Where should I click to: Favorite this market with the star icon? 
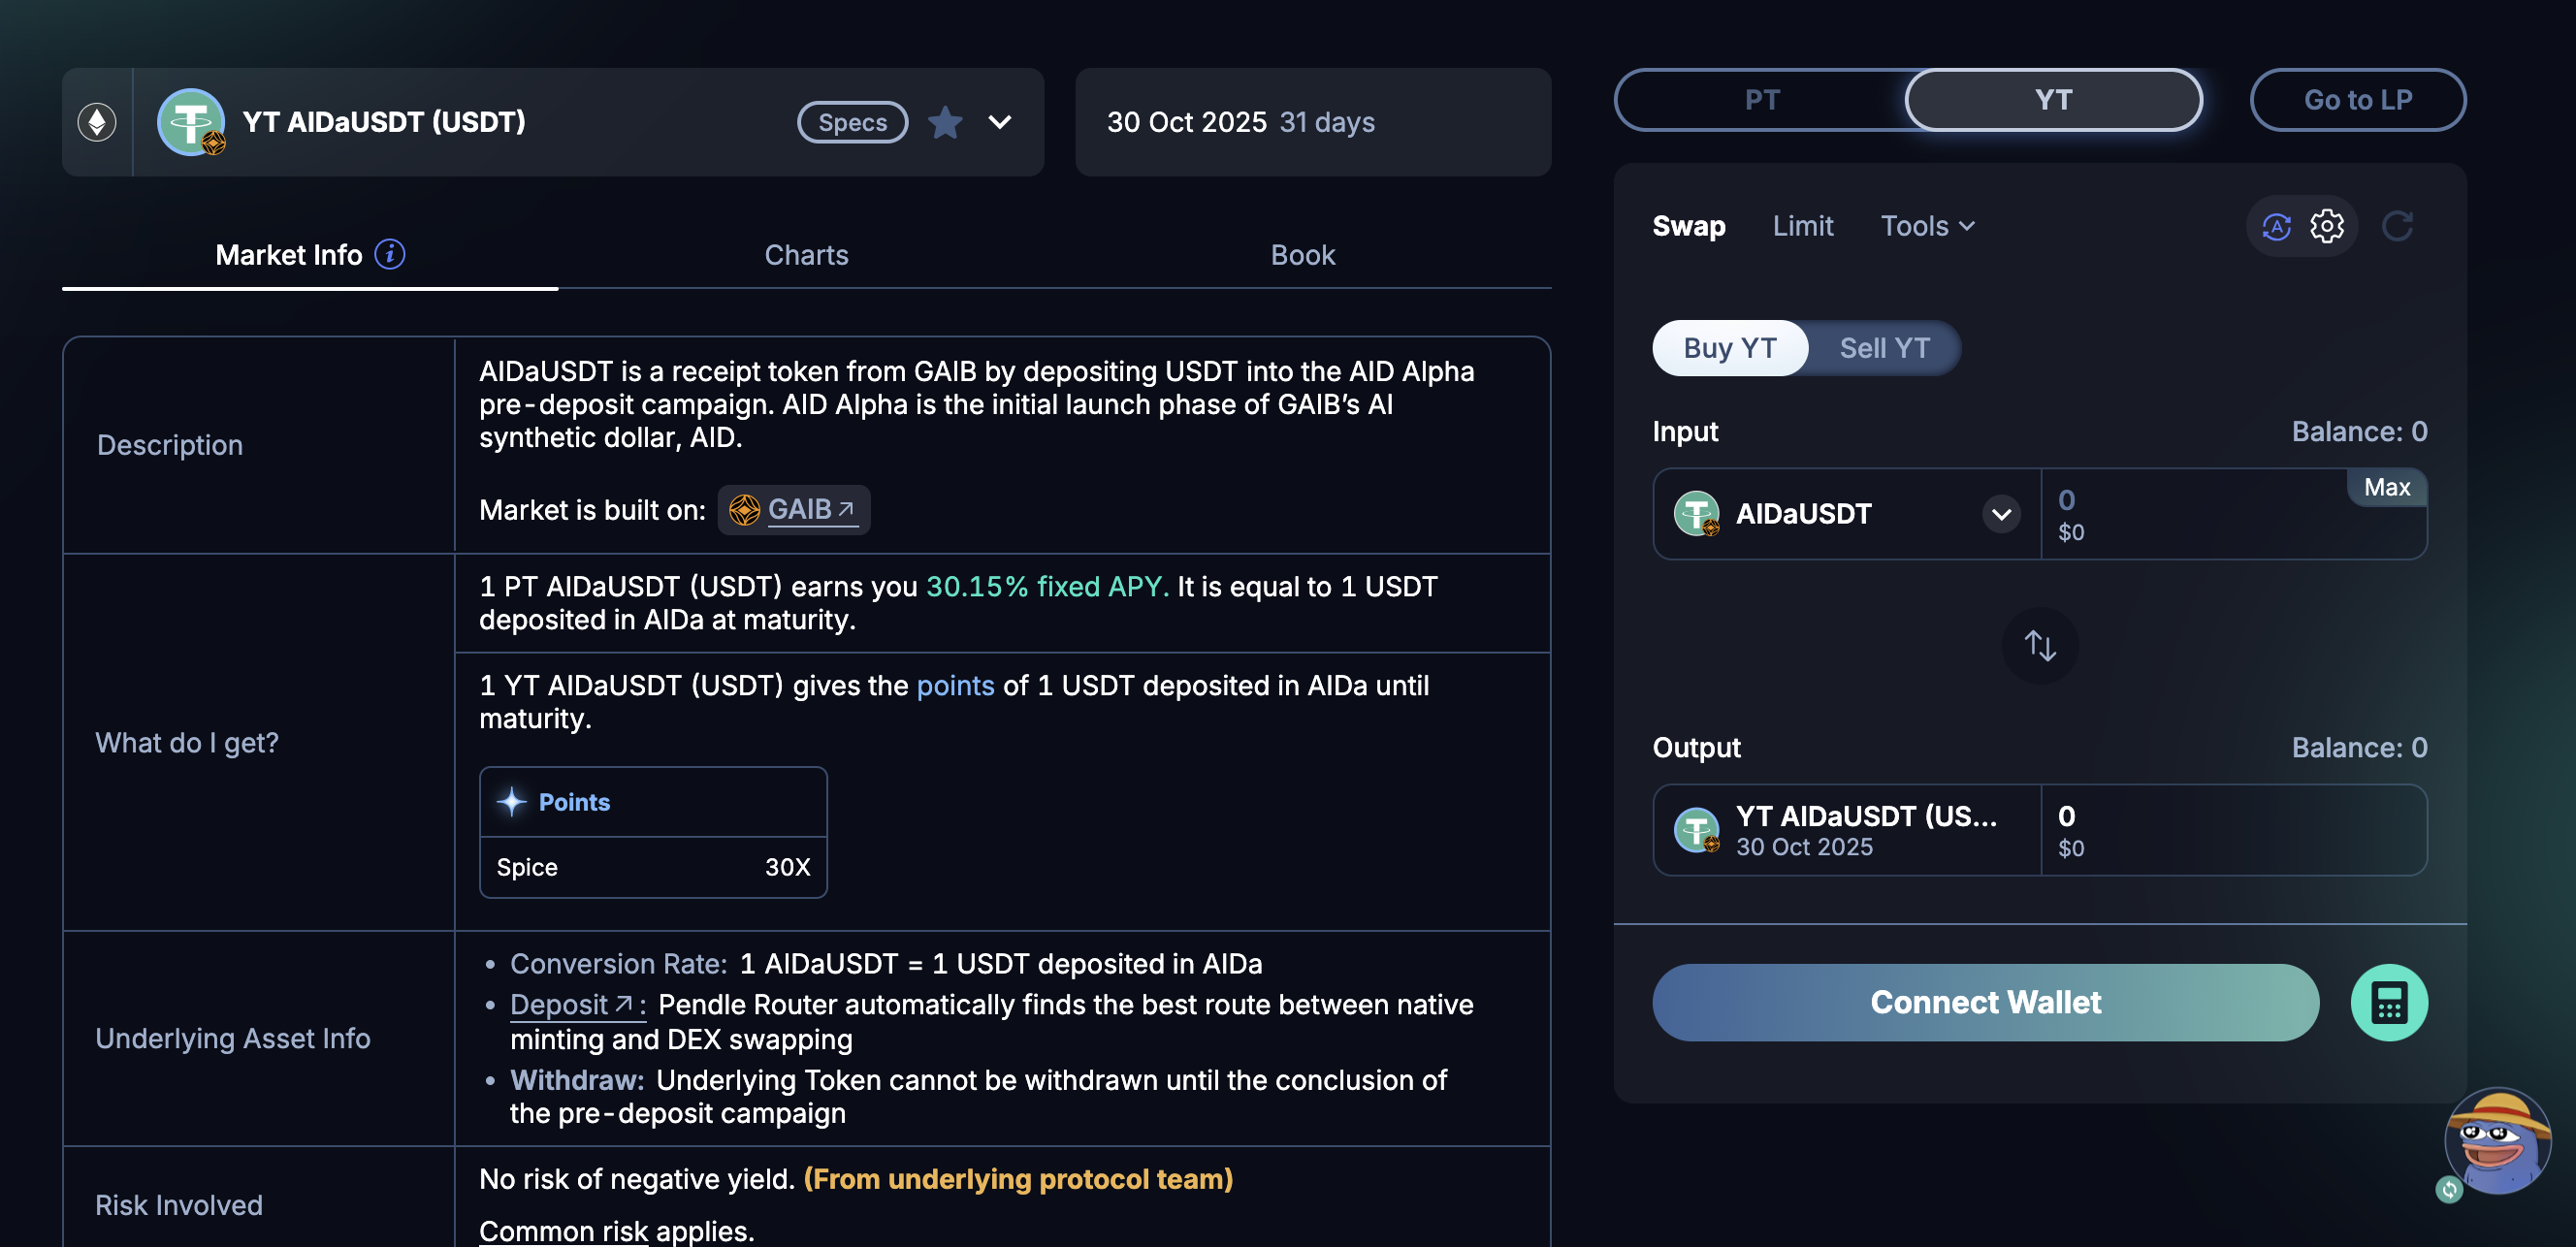[944, 122]
